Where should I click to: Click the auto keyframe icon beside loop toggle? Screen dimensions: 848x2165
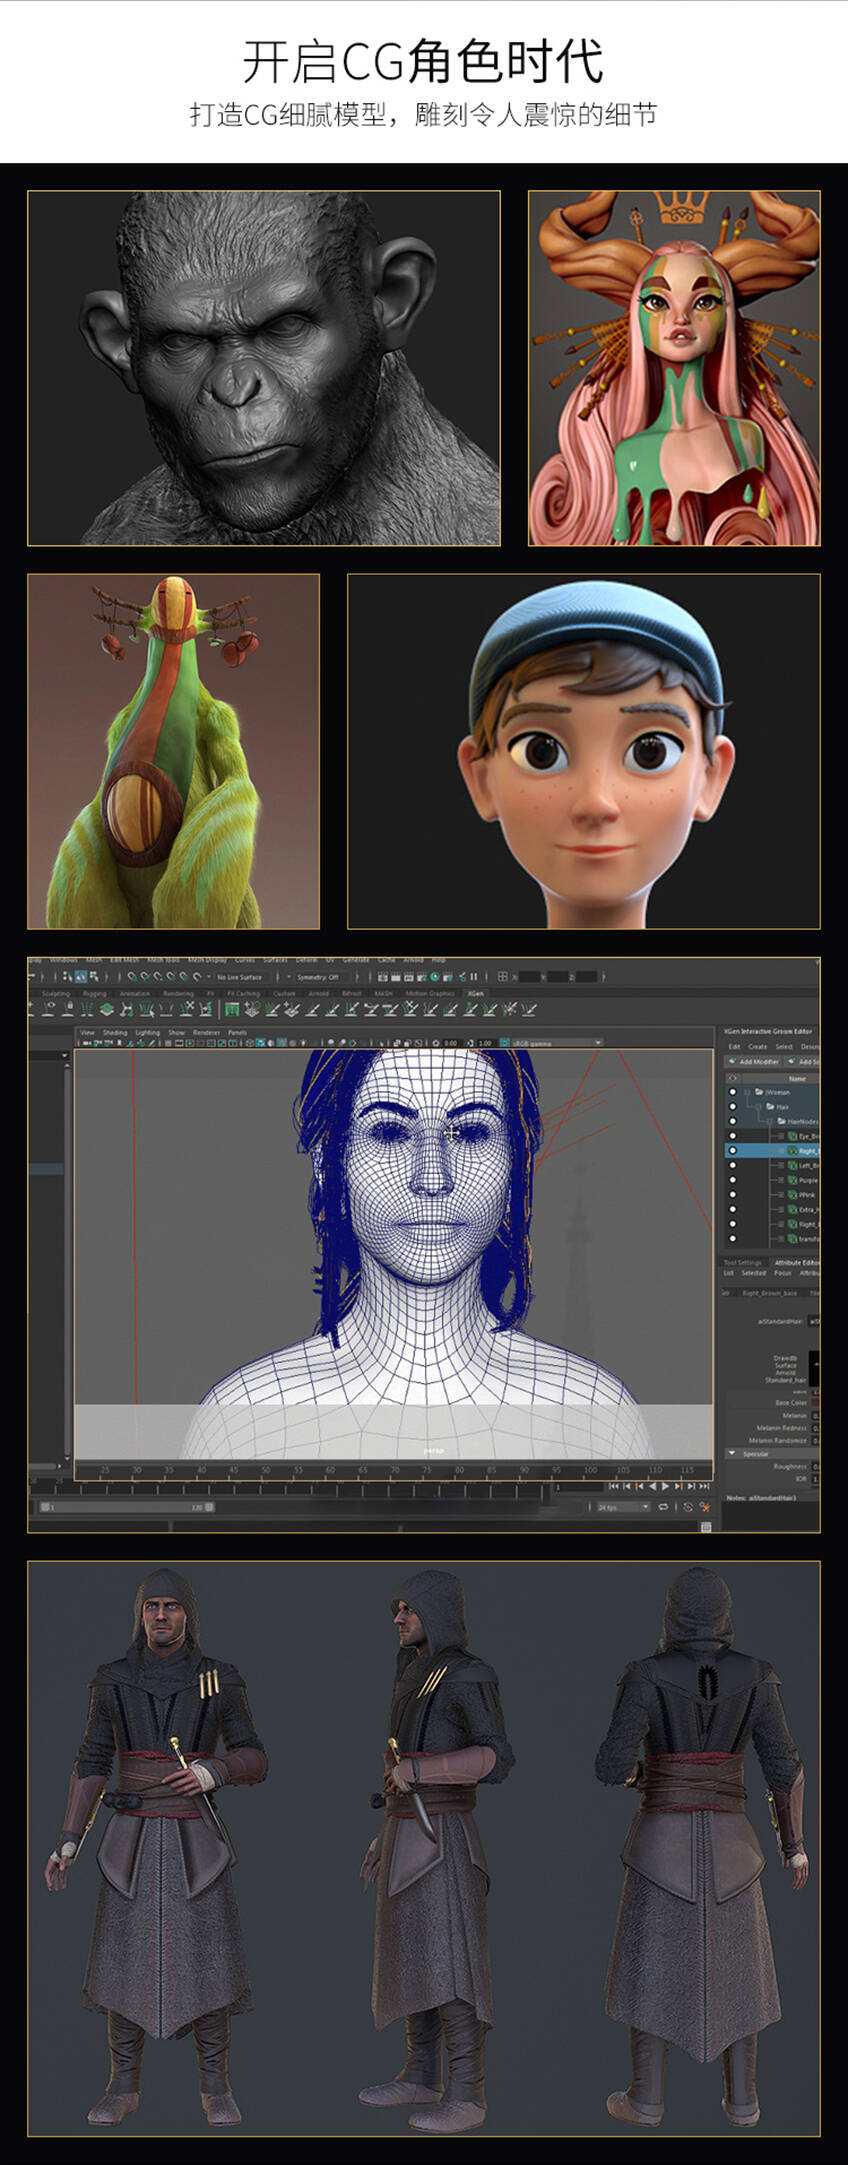click(688, 1507)
